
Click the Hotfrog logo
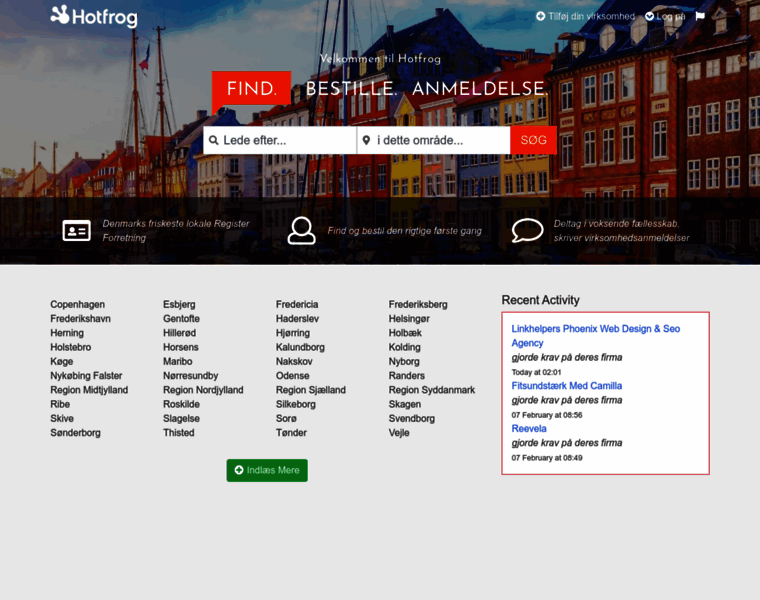(x=94, y=16)
